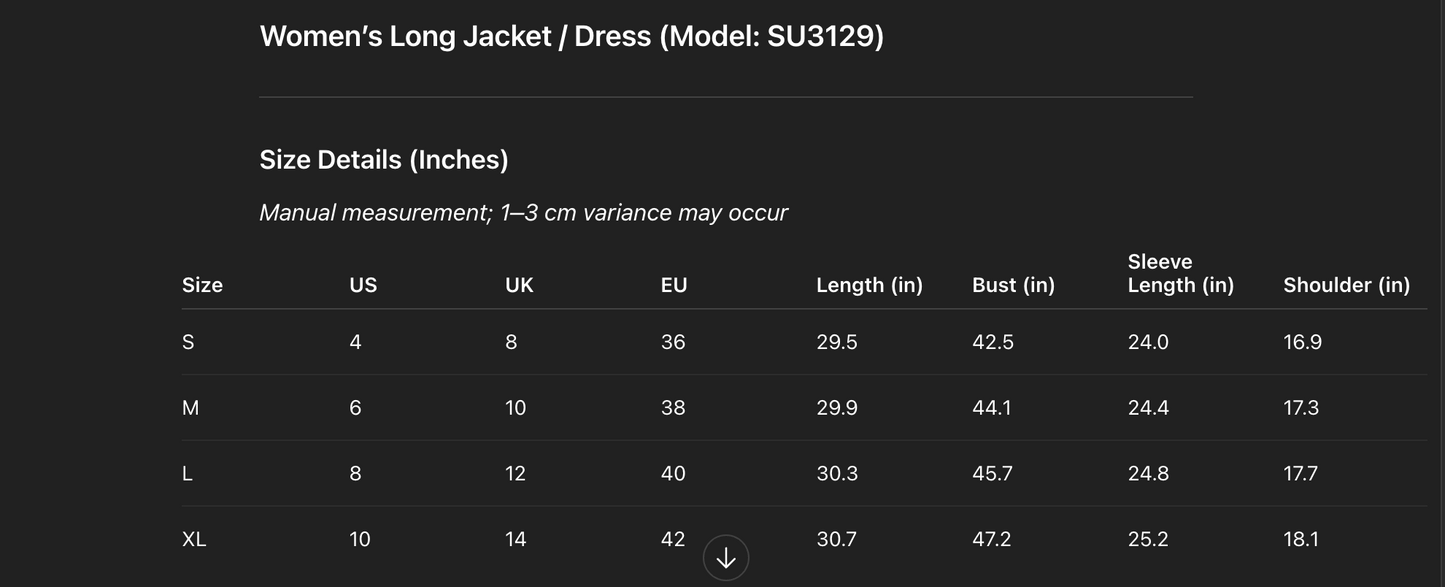Viewport: 1445px width, 587px height.
Task: Click length value 30.7 for size XL
Action: coord(837,537)
